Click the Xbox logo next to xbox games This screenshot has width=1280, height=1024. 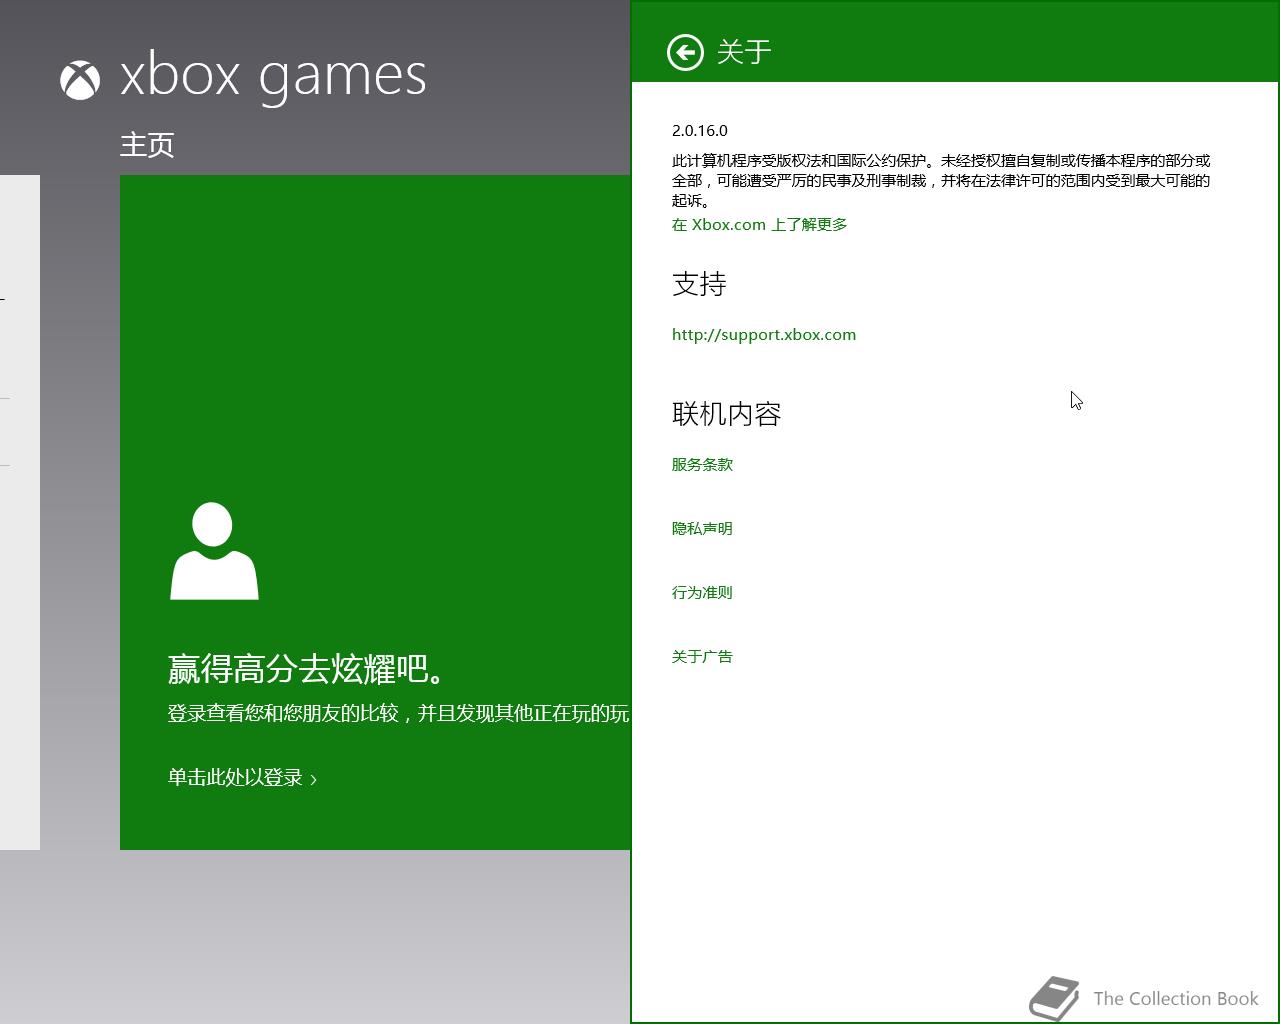(80, 80)
